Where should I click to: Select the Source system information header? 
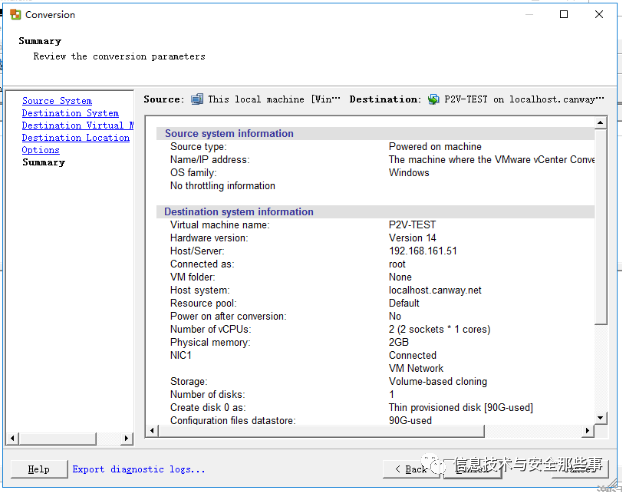coord(229,133)
